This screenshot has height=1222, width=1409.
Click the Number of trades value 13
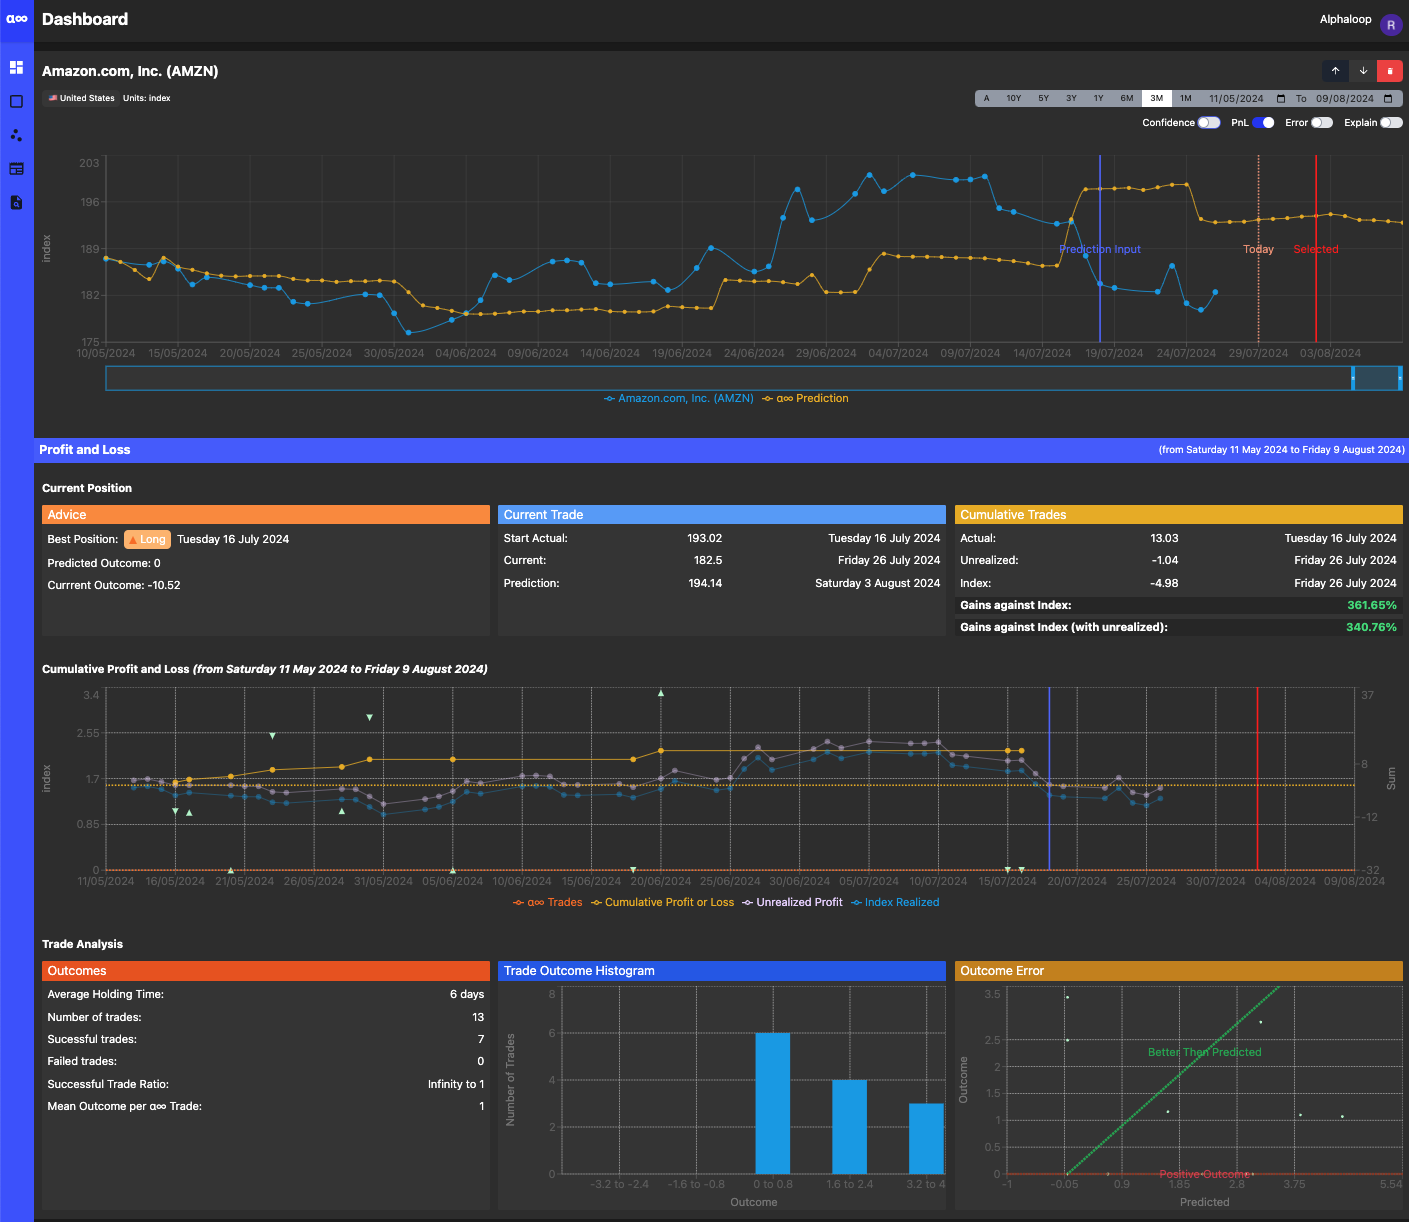coord(478,1017)
